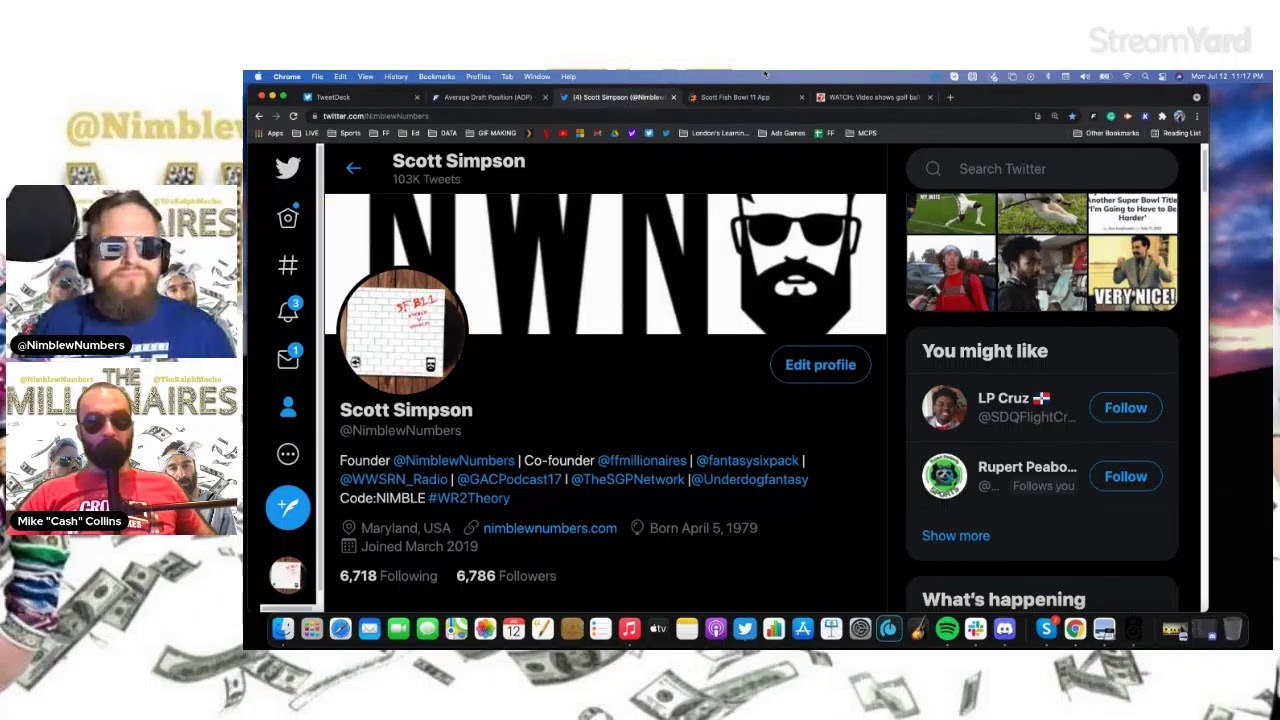Open #WR2Theory hashtag link
Image resolution: width=1280 pixels, height=720 pixels.
tap(469, 498)
